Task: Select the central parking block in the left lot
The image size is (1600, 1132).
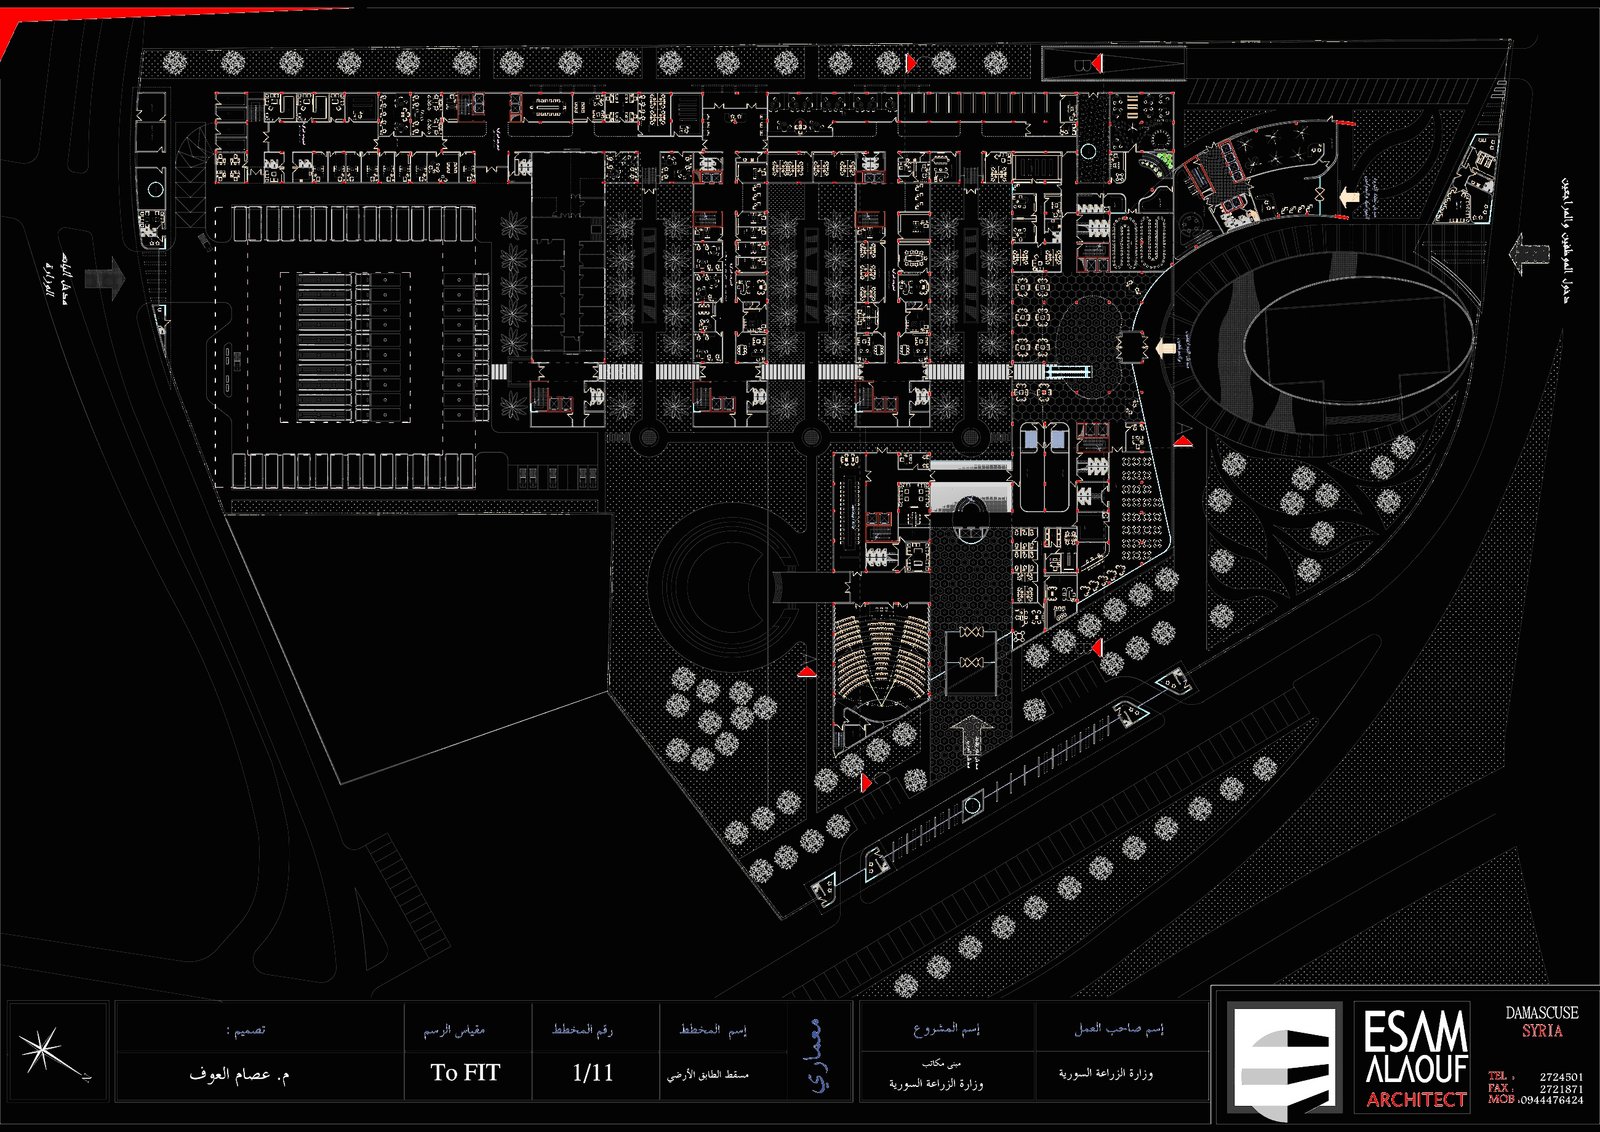Action: coord(345,346)
